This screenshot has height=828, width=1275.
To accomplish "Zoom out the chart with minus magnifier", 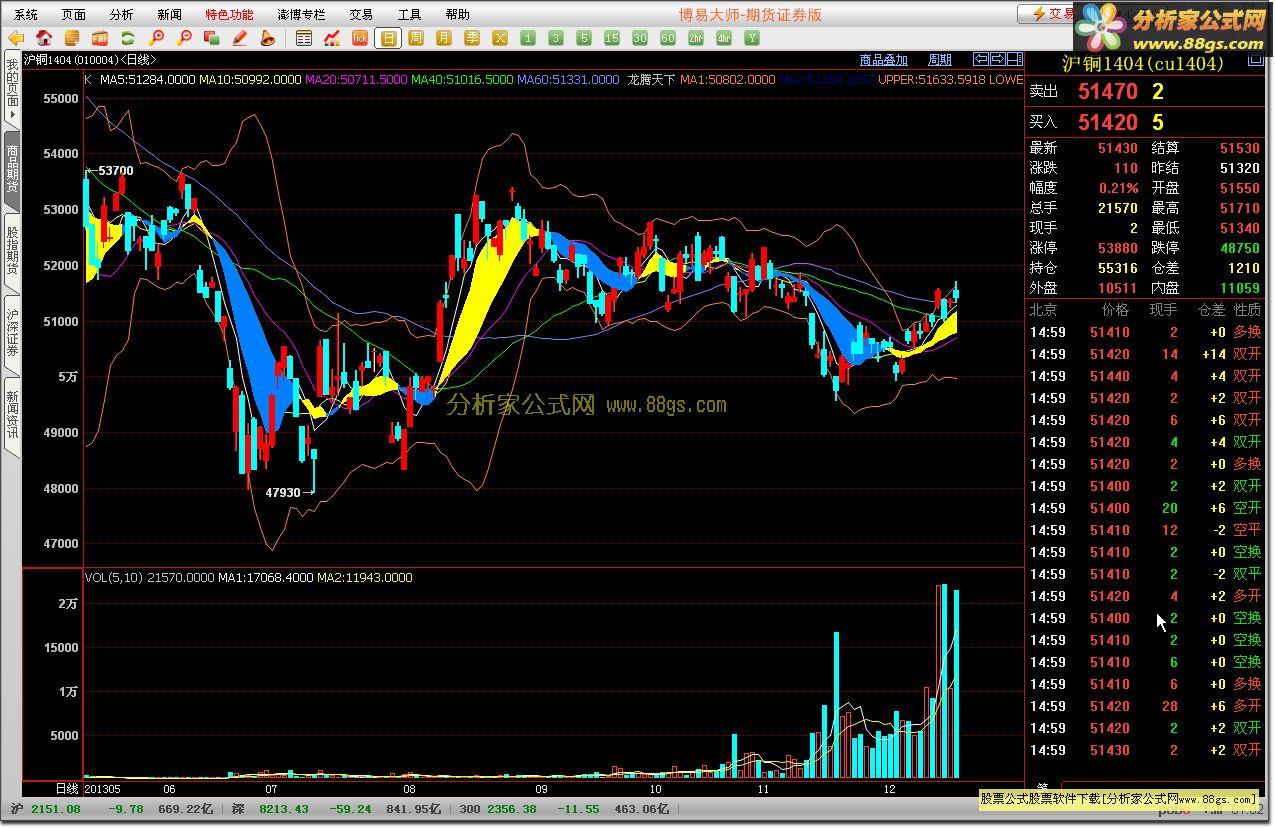I will pyautogui.click(x=184, y=38).
